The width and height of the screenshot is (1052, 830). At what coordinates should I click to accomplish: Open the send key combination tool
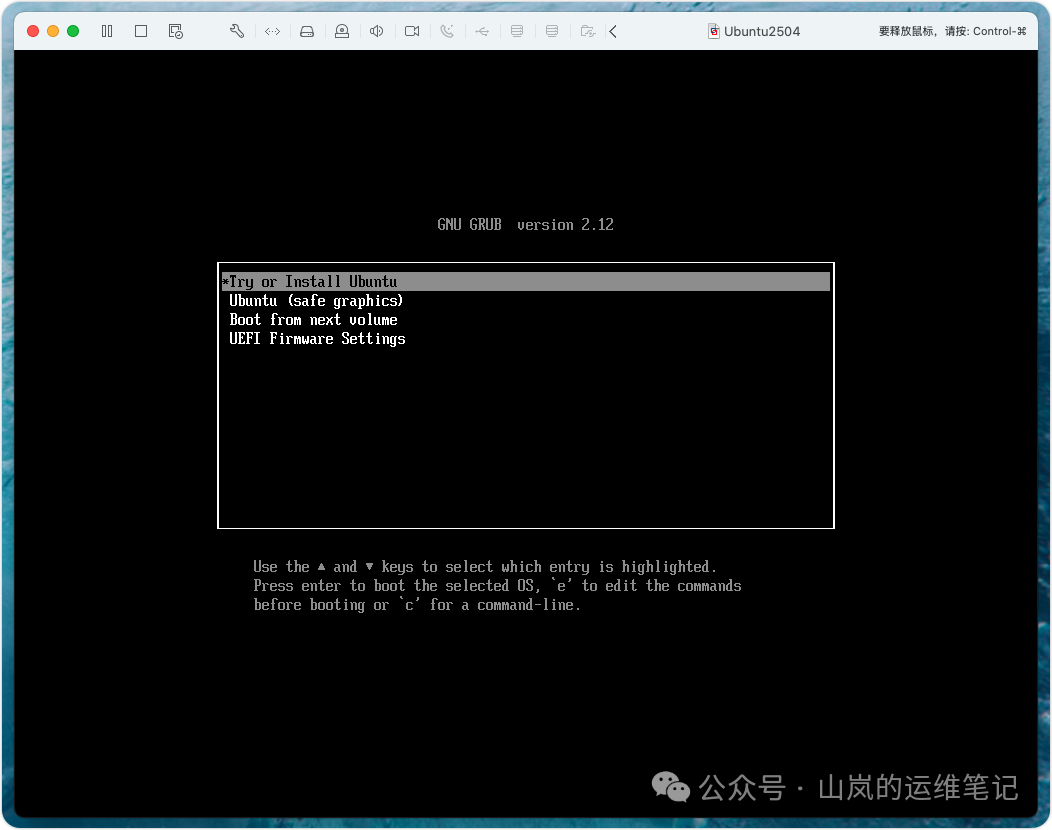click(272, 31)
